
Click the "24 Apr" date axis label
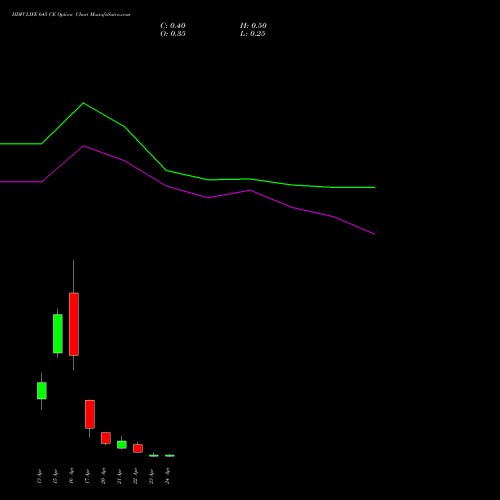click(x=167, y=476)
